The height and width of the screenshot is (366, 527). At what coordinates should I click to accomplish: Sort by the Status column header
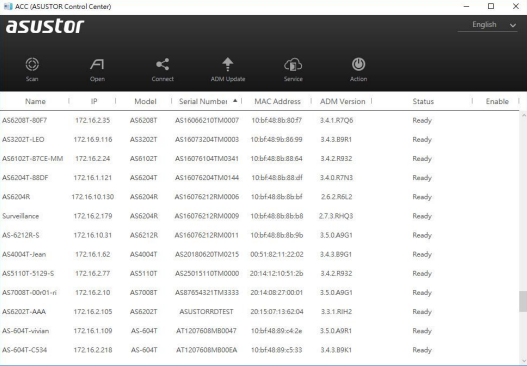[x=423, y=101]
